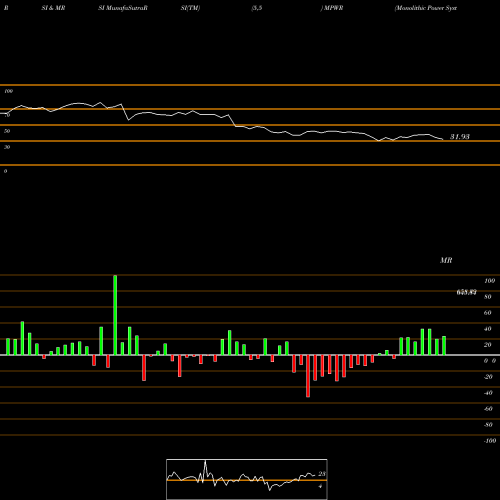Click the value 23 in mini chart
This screenshot has height=500, width=500.
click(x=322, y=474)
